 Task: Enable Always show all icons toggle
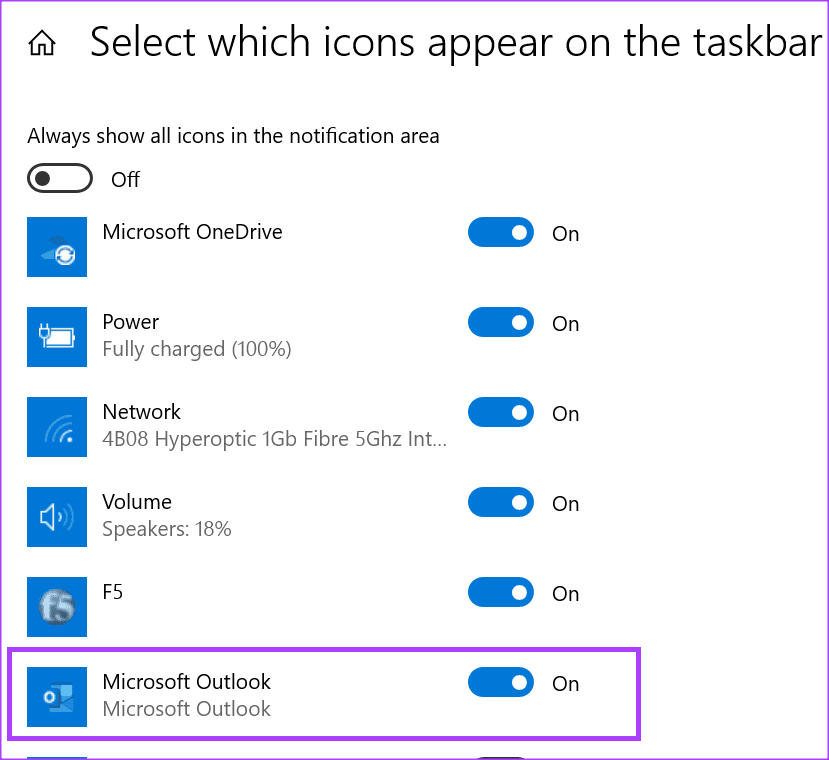[60, 179]
